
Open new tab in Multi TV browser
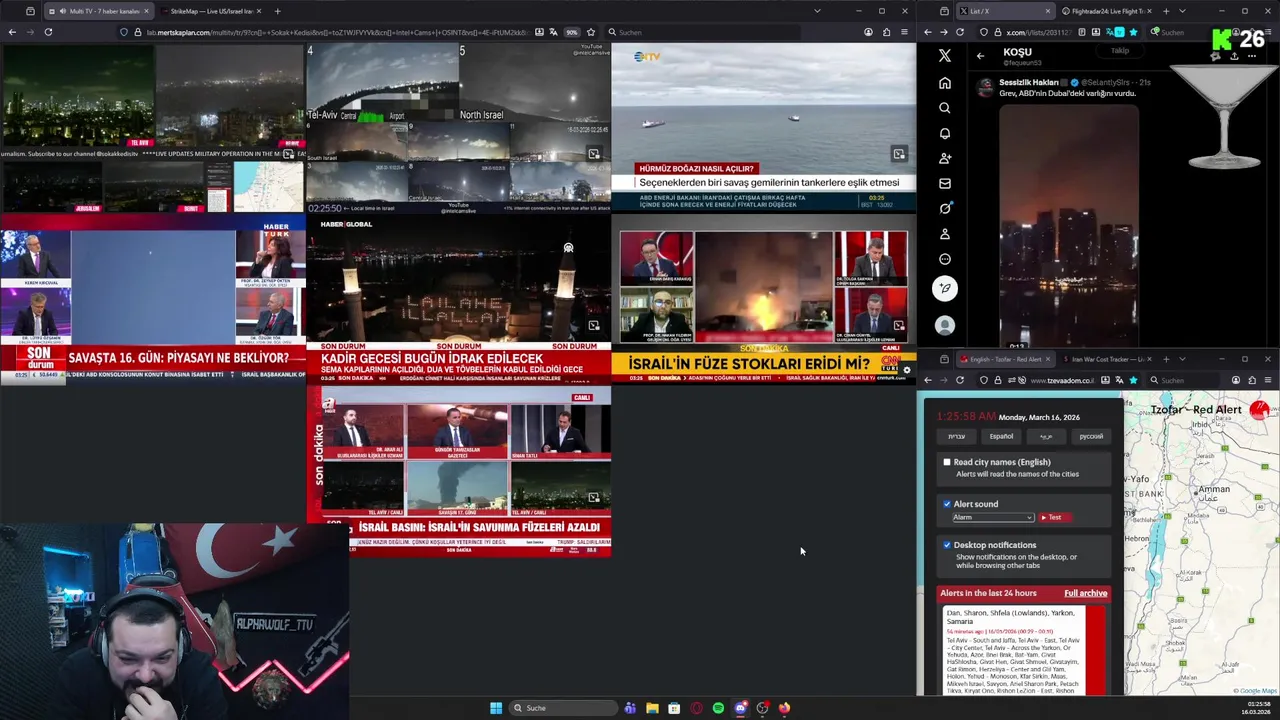click(277, 11)
